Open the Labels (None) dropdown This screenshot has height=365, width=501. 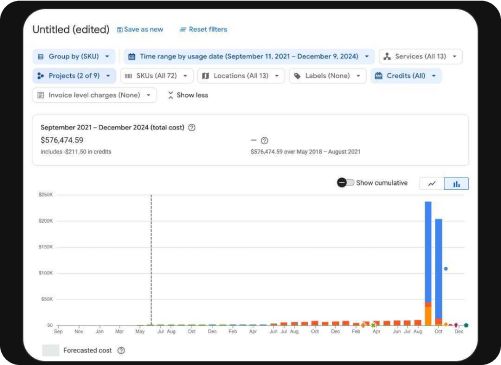click(x=328, y=76)
